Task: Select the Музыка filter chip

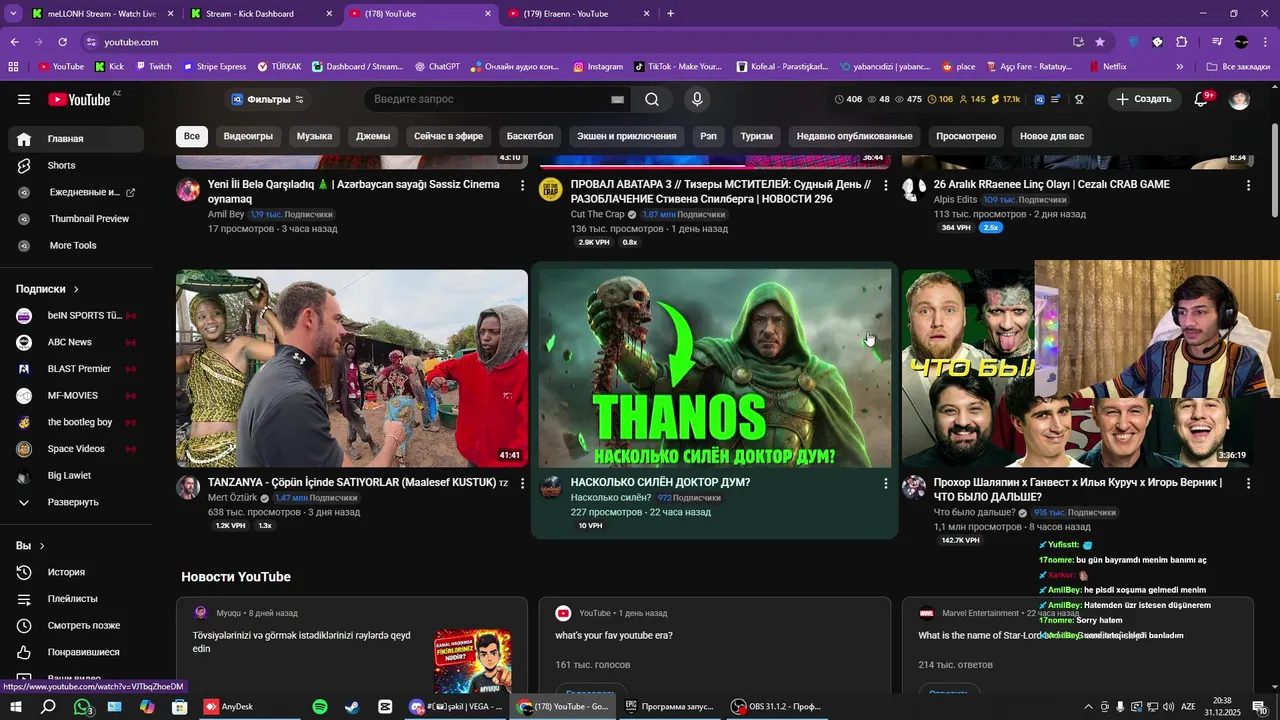Action: pyautogui.click(x=314, y=136)
